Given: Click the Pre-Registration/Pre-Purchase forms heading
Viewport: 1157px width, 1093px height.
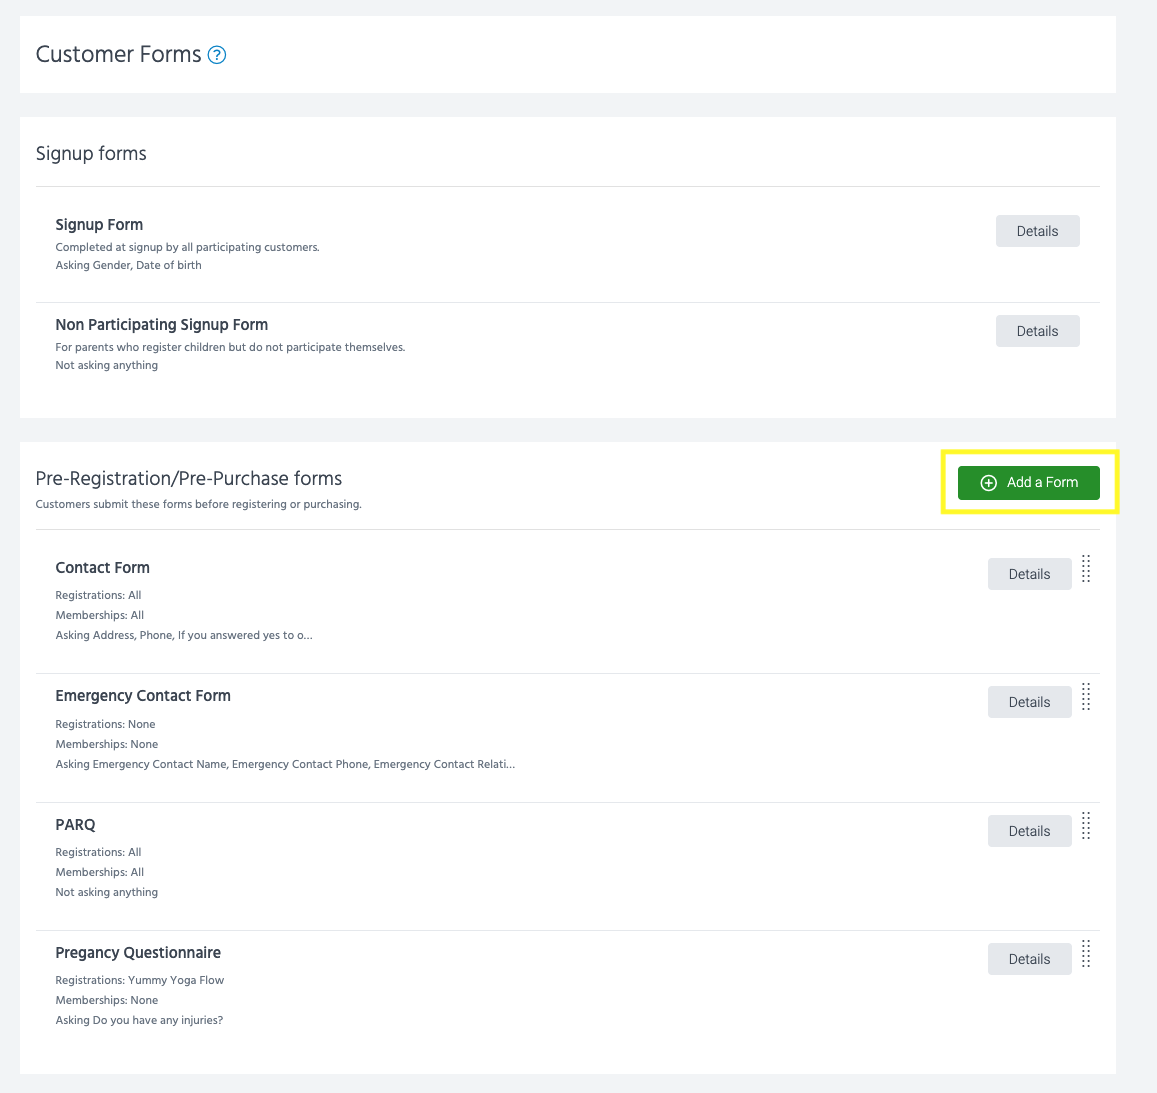Looking at the screenshot, I should coord(189,479).
